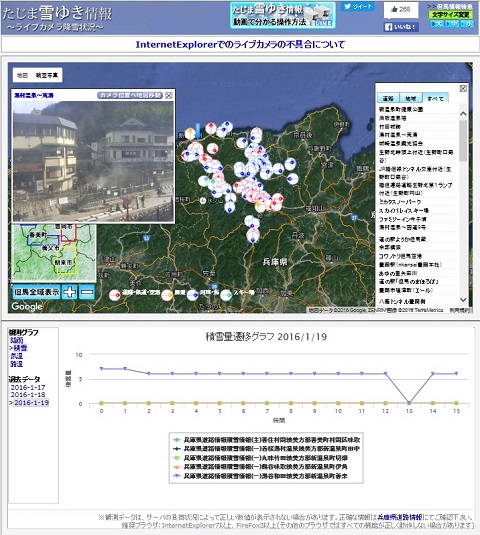Viewport: 480px width, 535px height.
Task: Select the red 豊岡市 region on mini map
Action: click(x=69, y=234)
